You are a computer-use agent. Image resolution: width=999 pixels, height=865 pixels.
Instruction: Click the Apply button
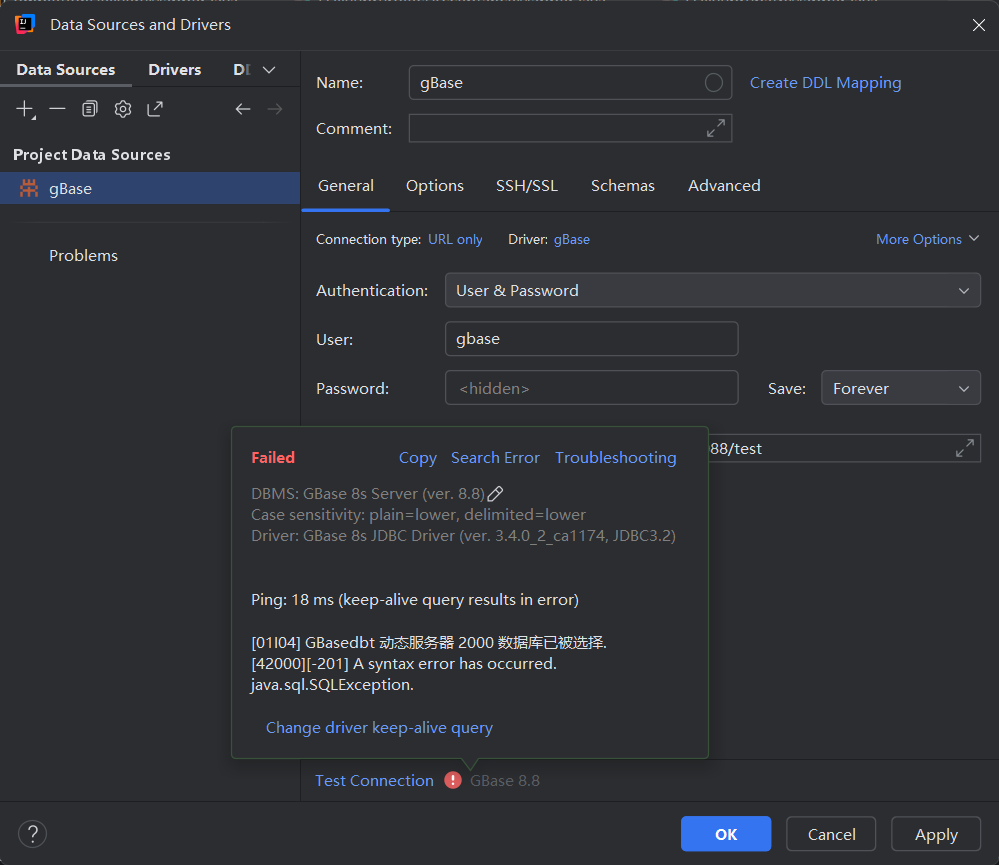click(x=936, y=834)
